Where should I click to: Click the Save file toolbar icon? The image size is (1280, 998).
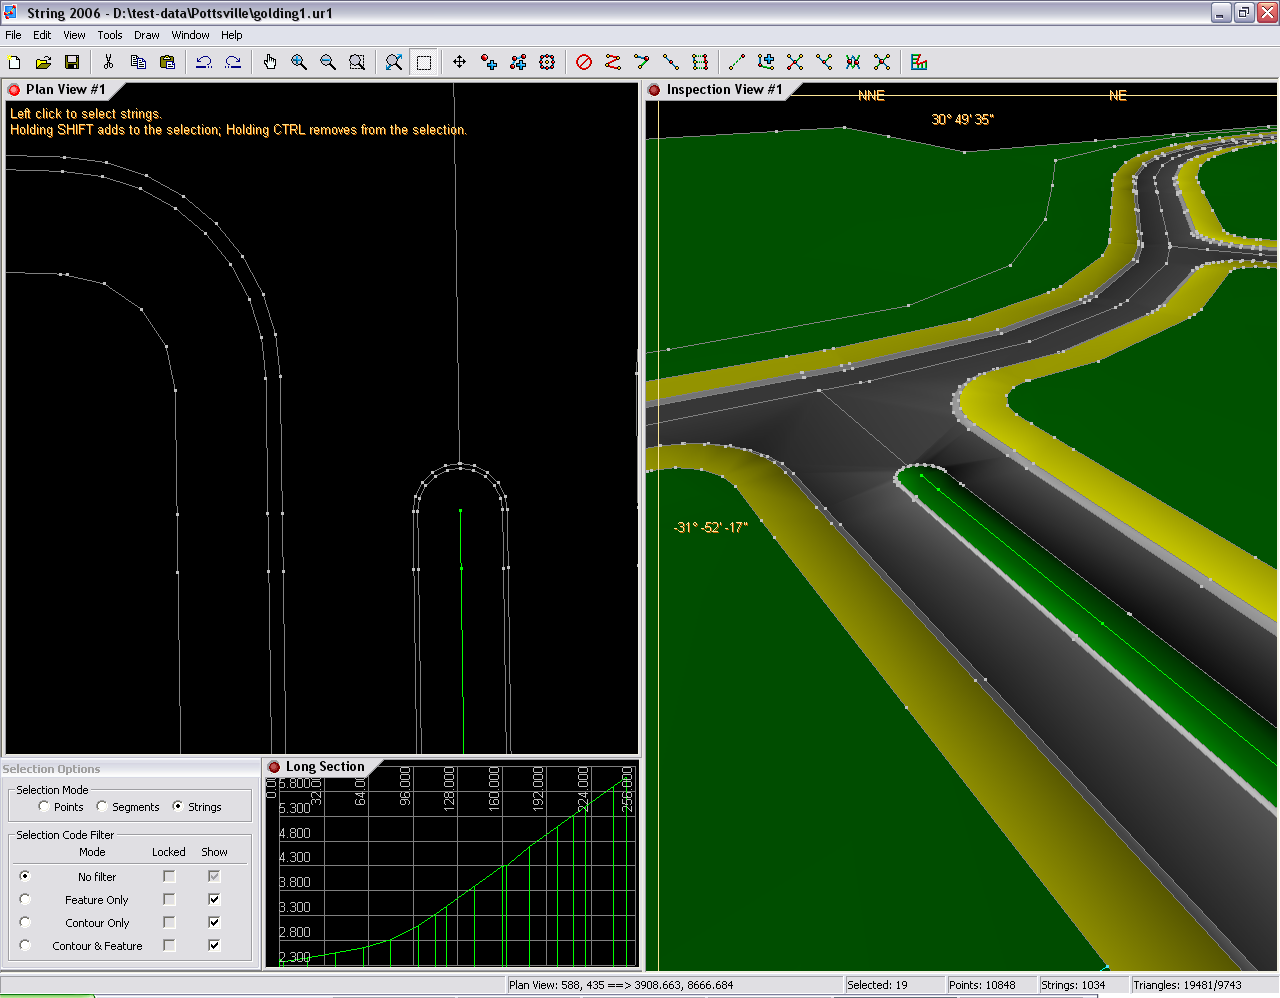72,62
